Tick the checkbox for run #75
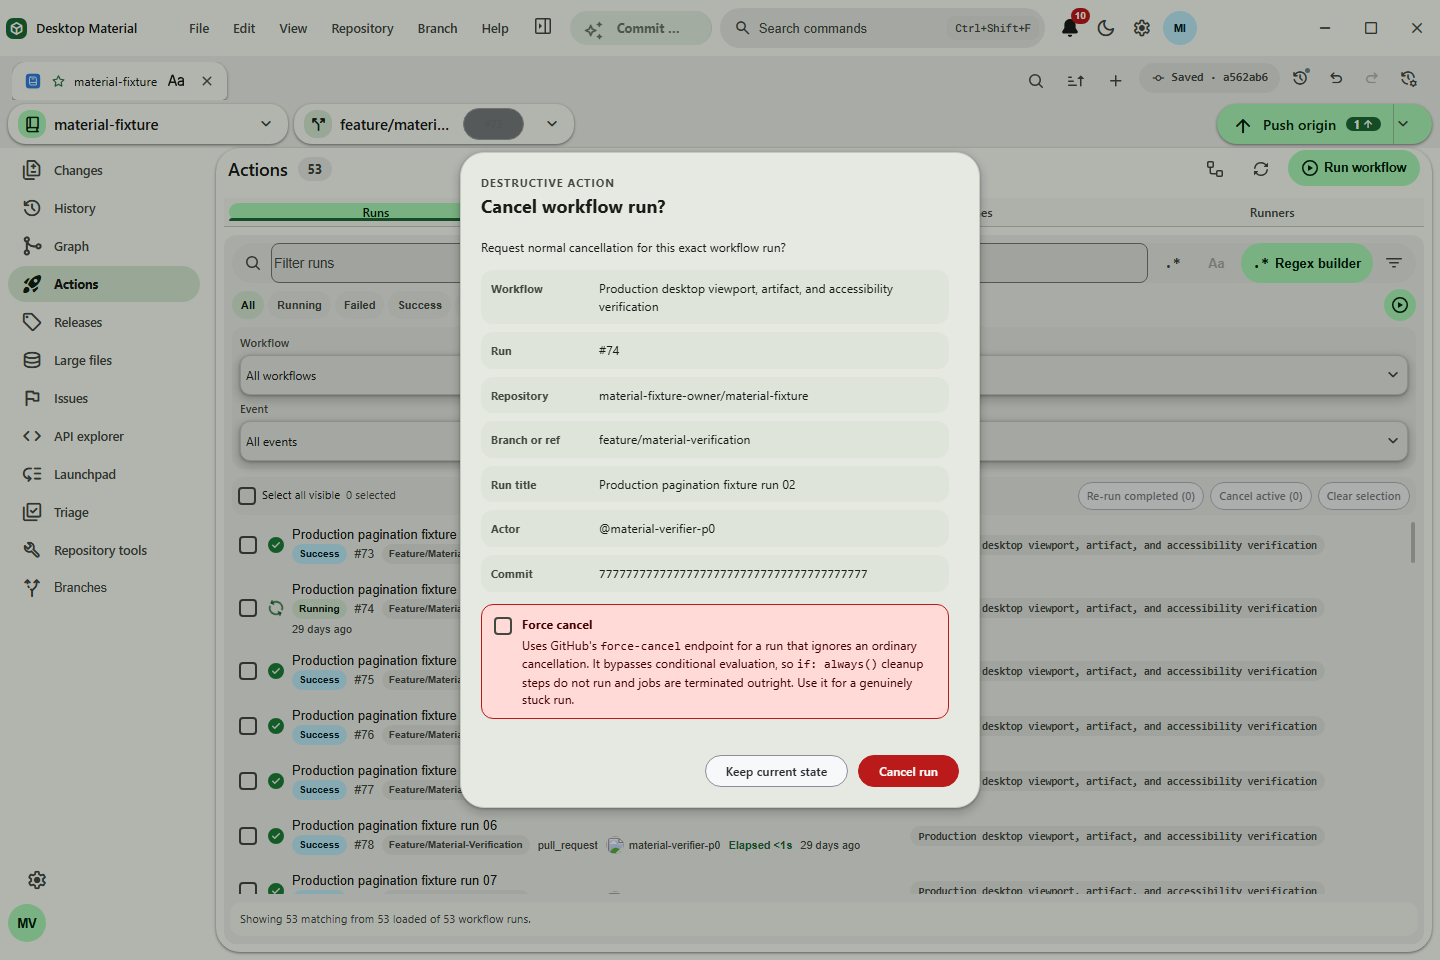1440x960 pixels. (x=248, y=671)
